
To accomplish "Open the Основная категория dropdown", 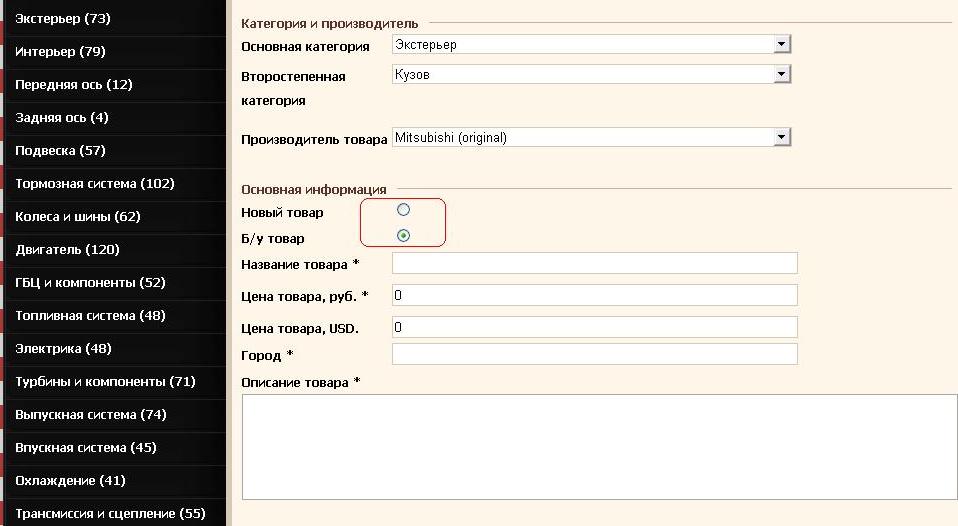I will click(x=590, y=45).
